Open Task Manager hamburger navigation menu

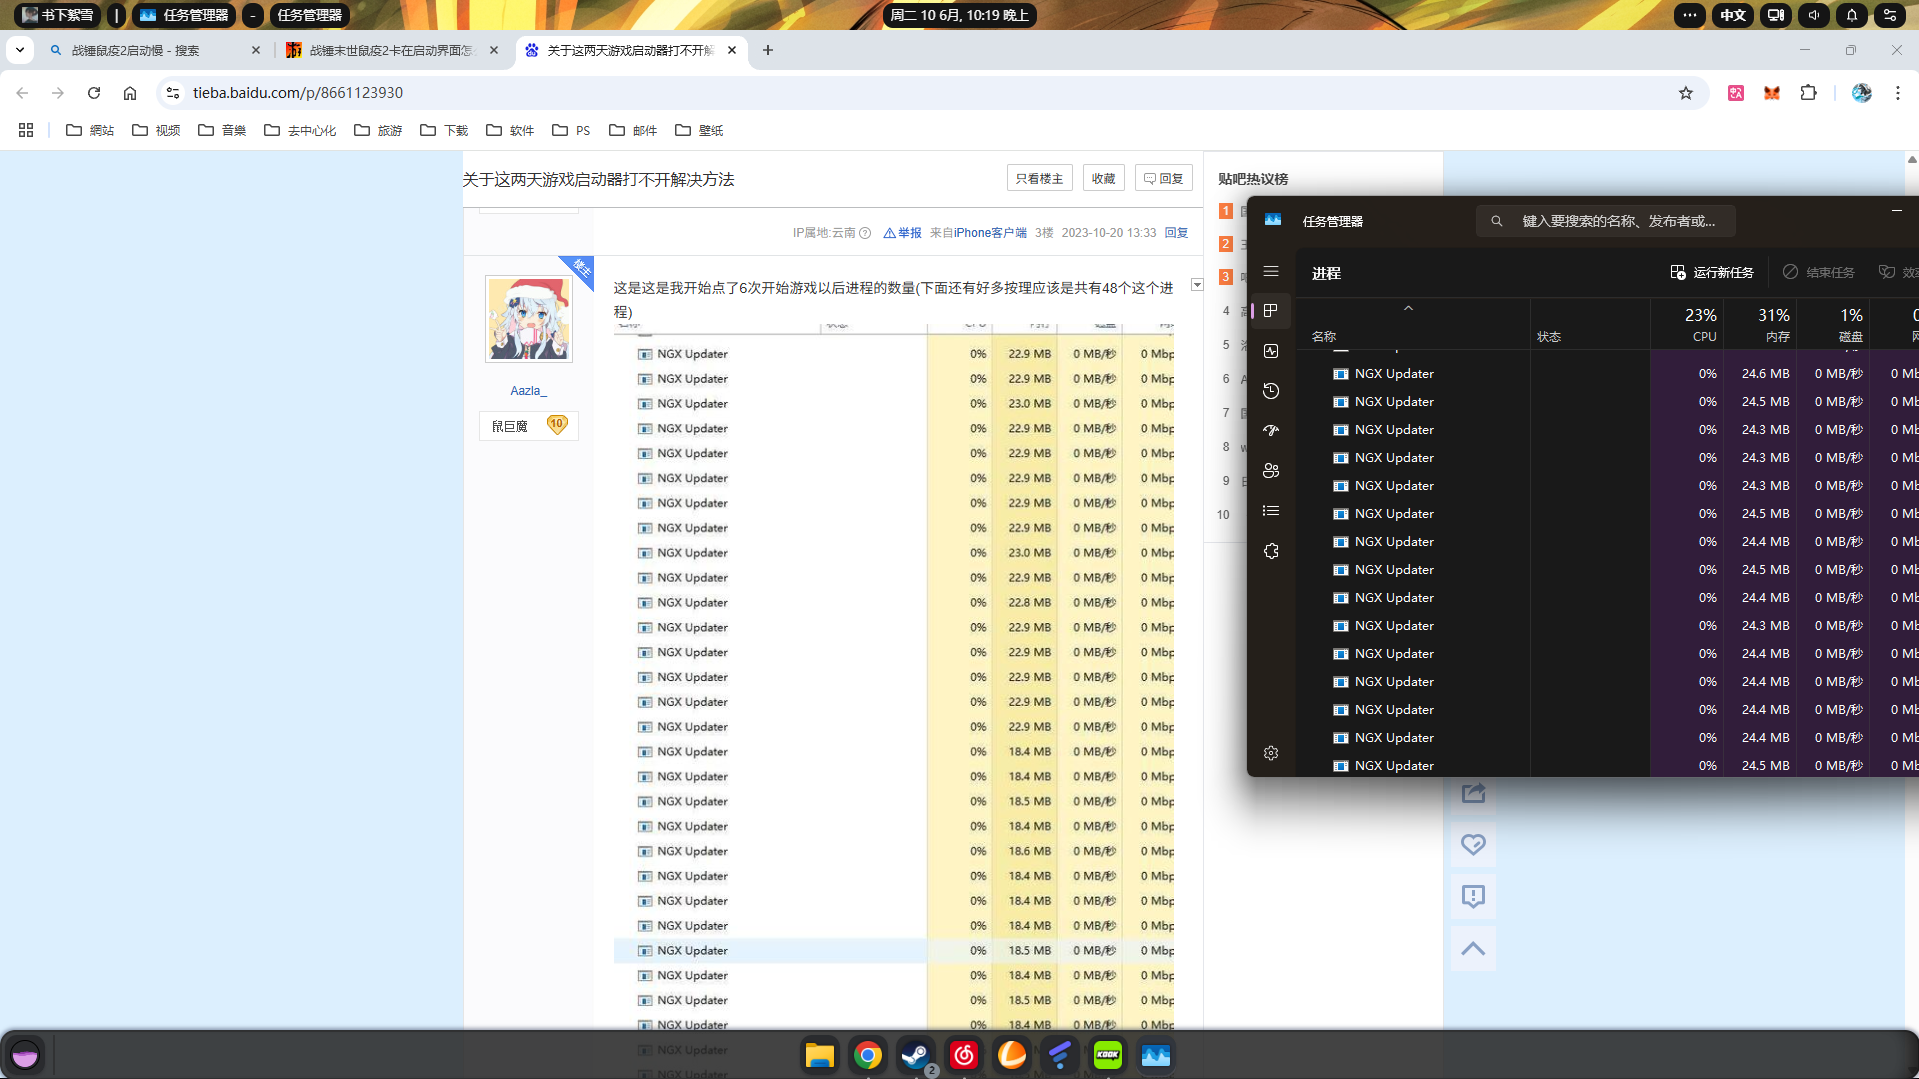pos(1271,272)
